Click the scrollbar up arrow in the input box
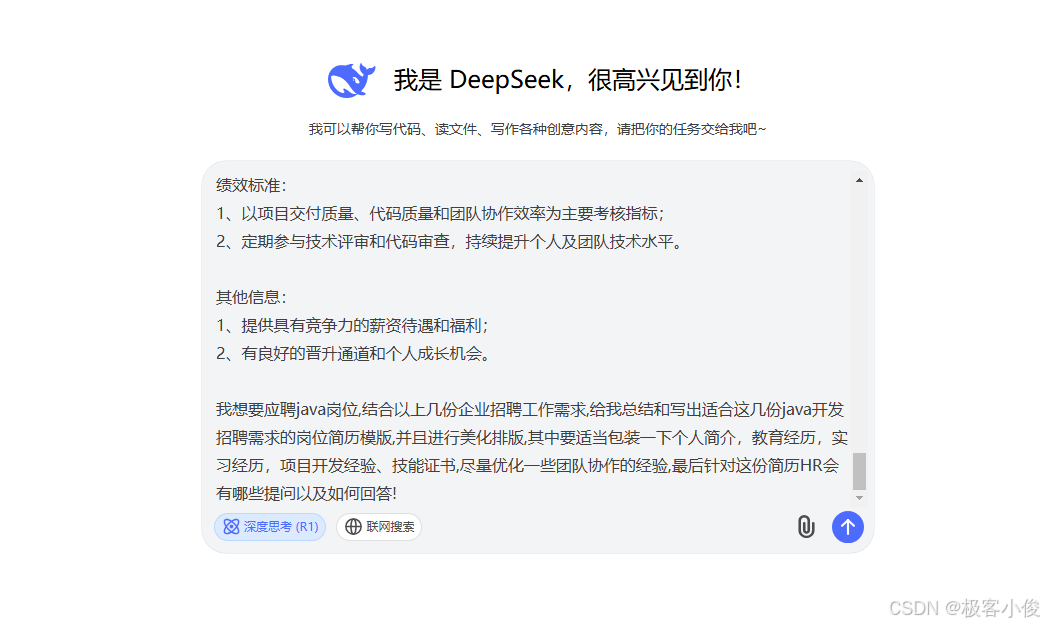The height and width of the screenshot is (626, 1044). pos(860,180)
